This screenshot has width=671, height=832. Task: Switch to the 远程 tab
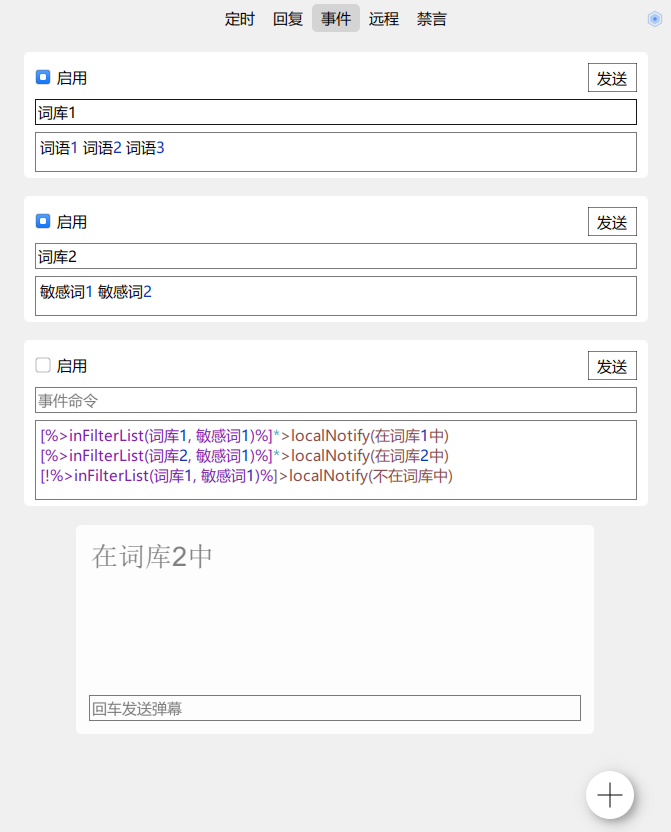(383, 18)
